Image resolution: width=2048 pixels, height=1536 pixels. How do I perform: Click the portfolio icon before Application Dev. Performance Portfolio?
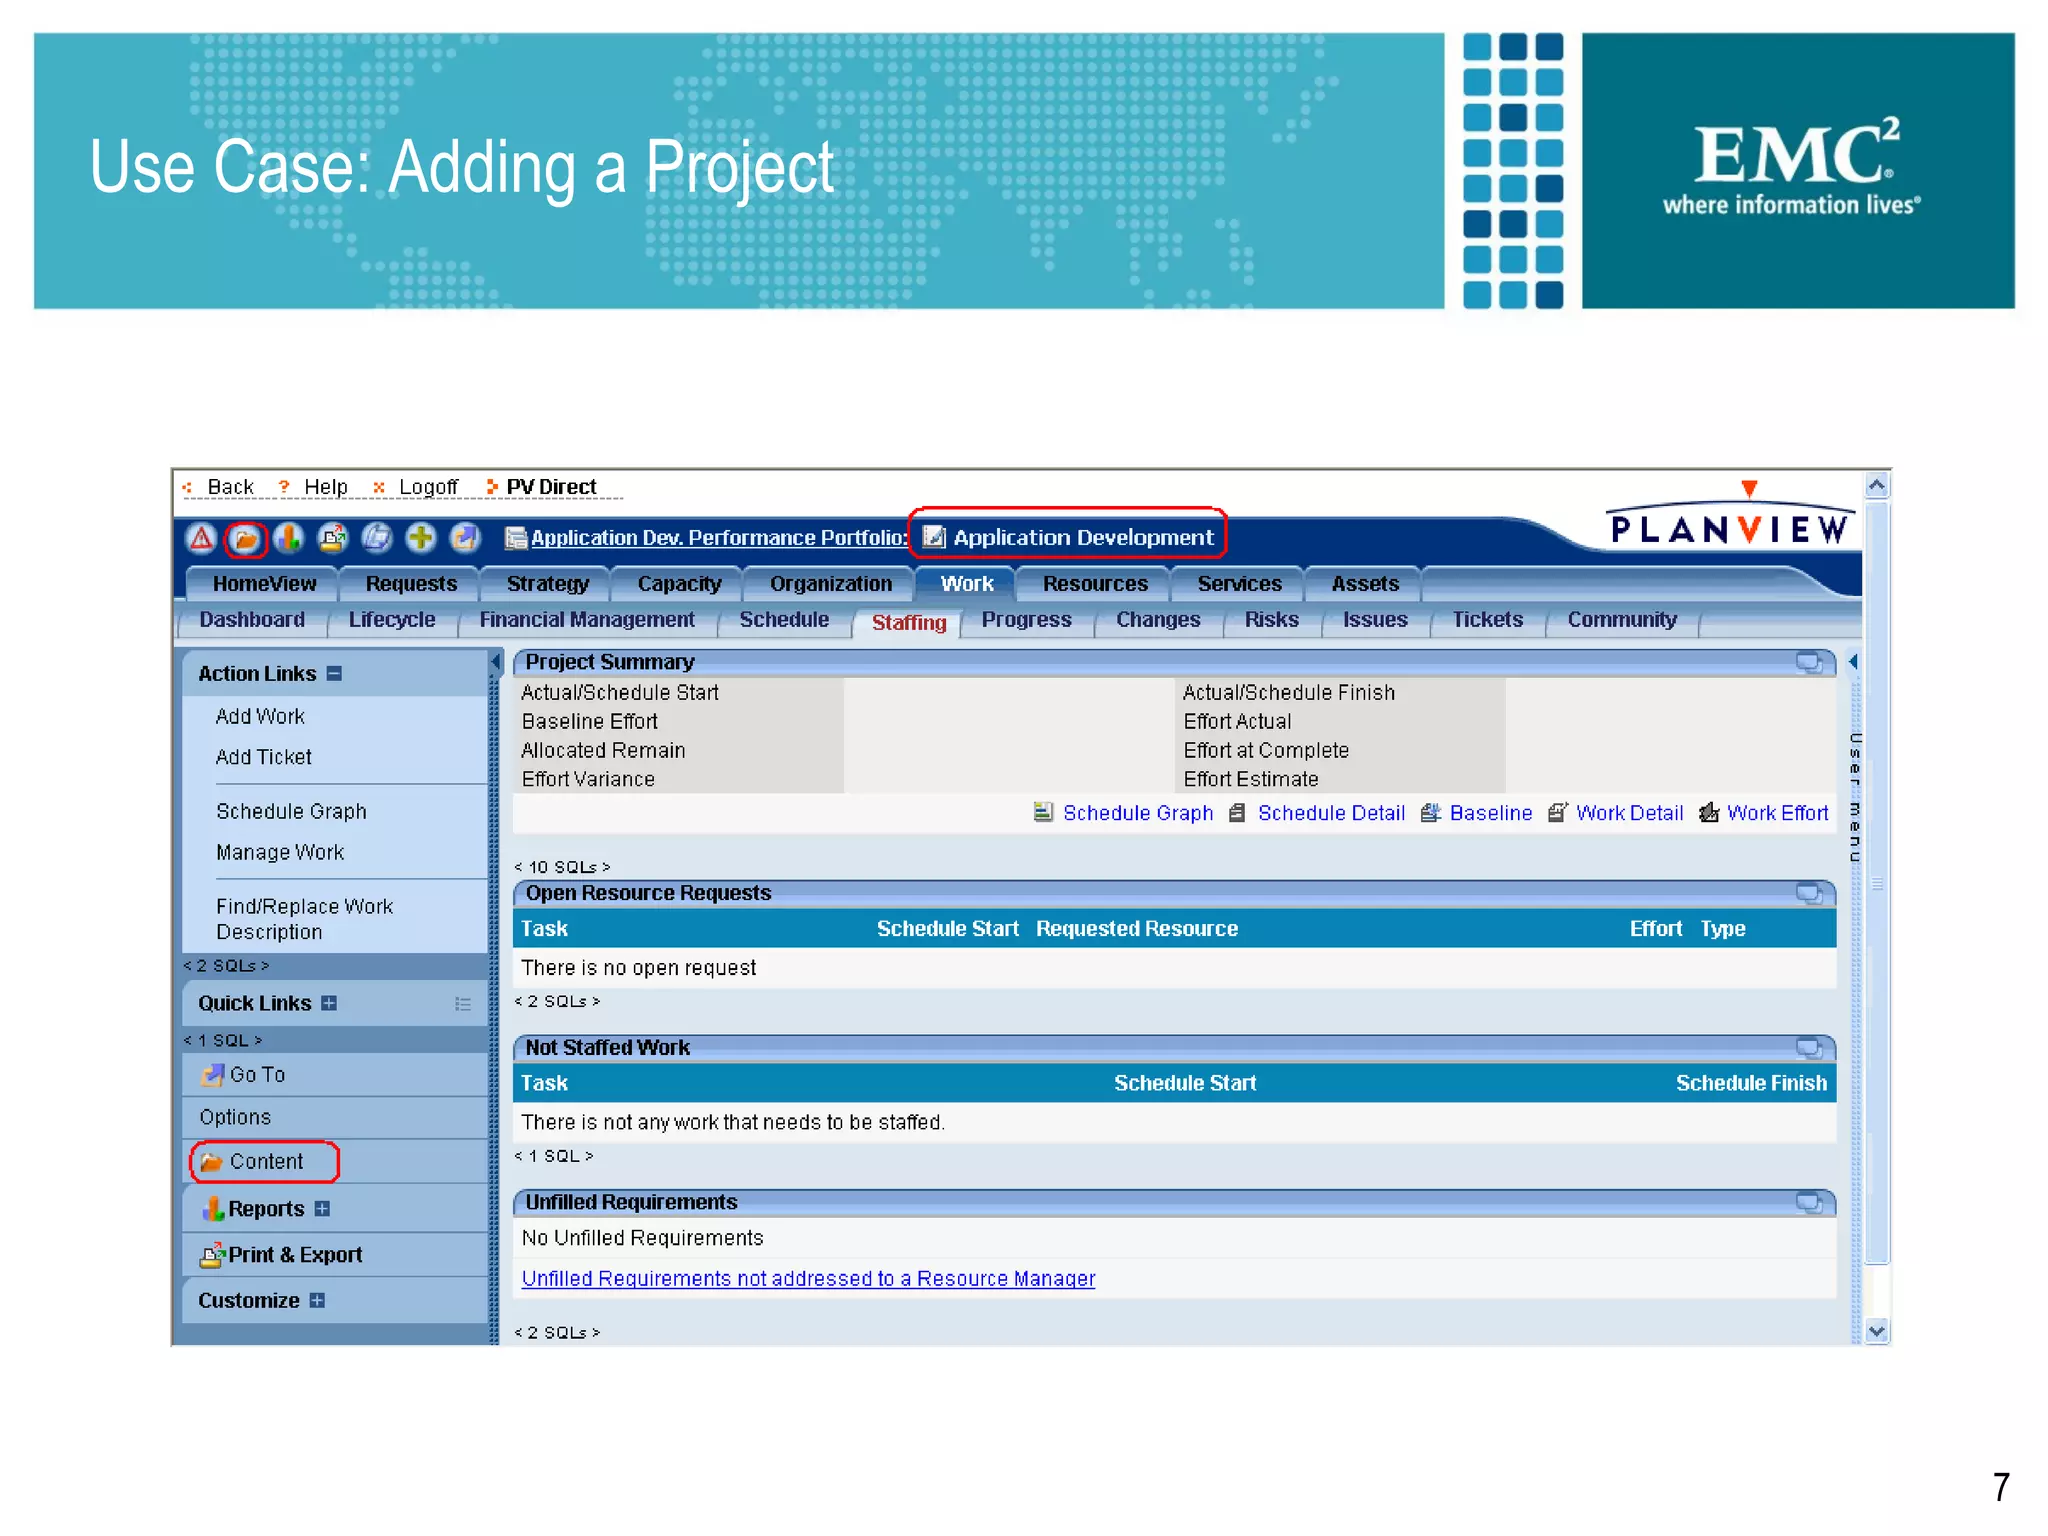(x=516, y=539)
